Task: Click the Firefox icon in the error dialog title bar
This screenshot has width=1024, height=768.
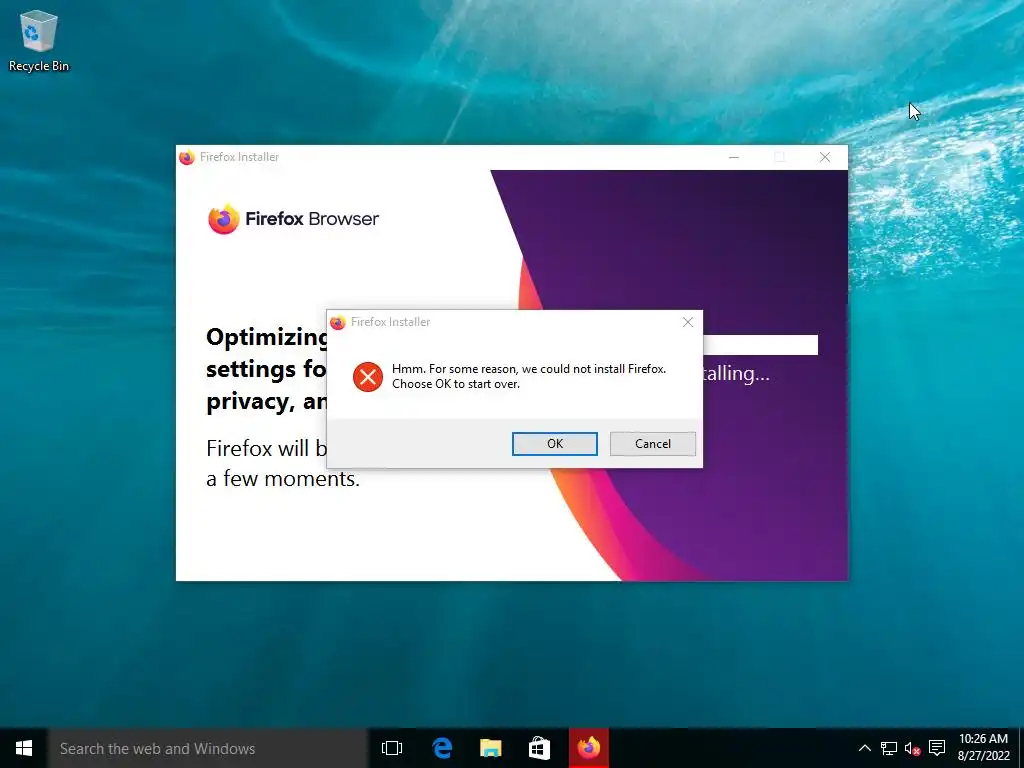Action: click(338, 322)
